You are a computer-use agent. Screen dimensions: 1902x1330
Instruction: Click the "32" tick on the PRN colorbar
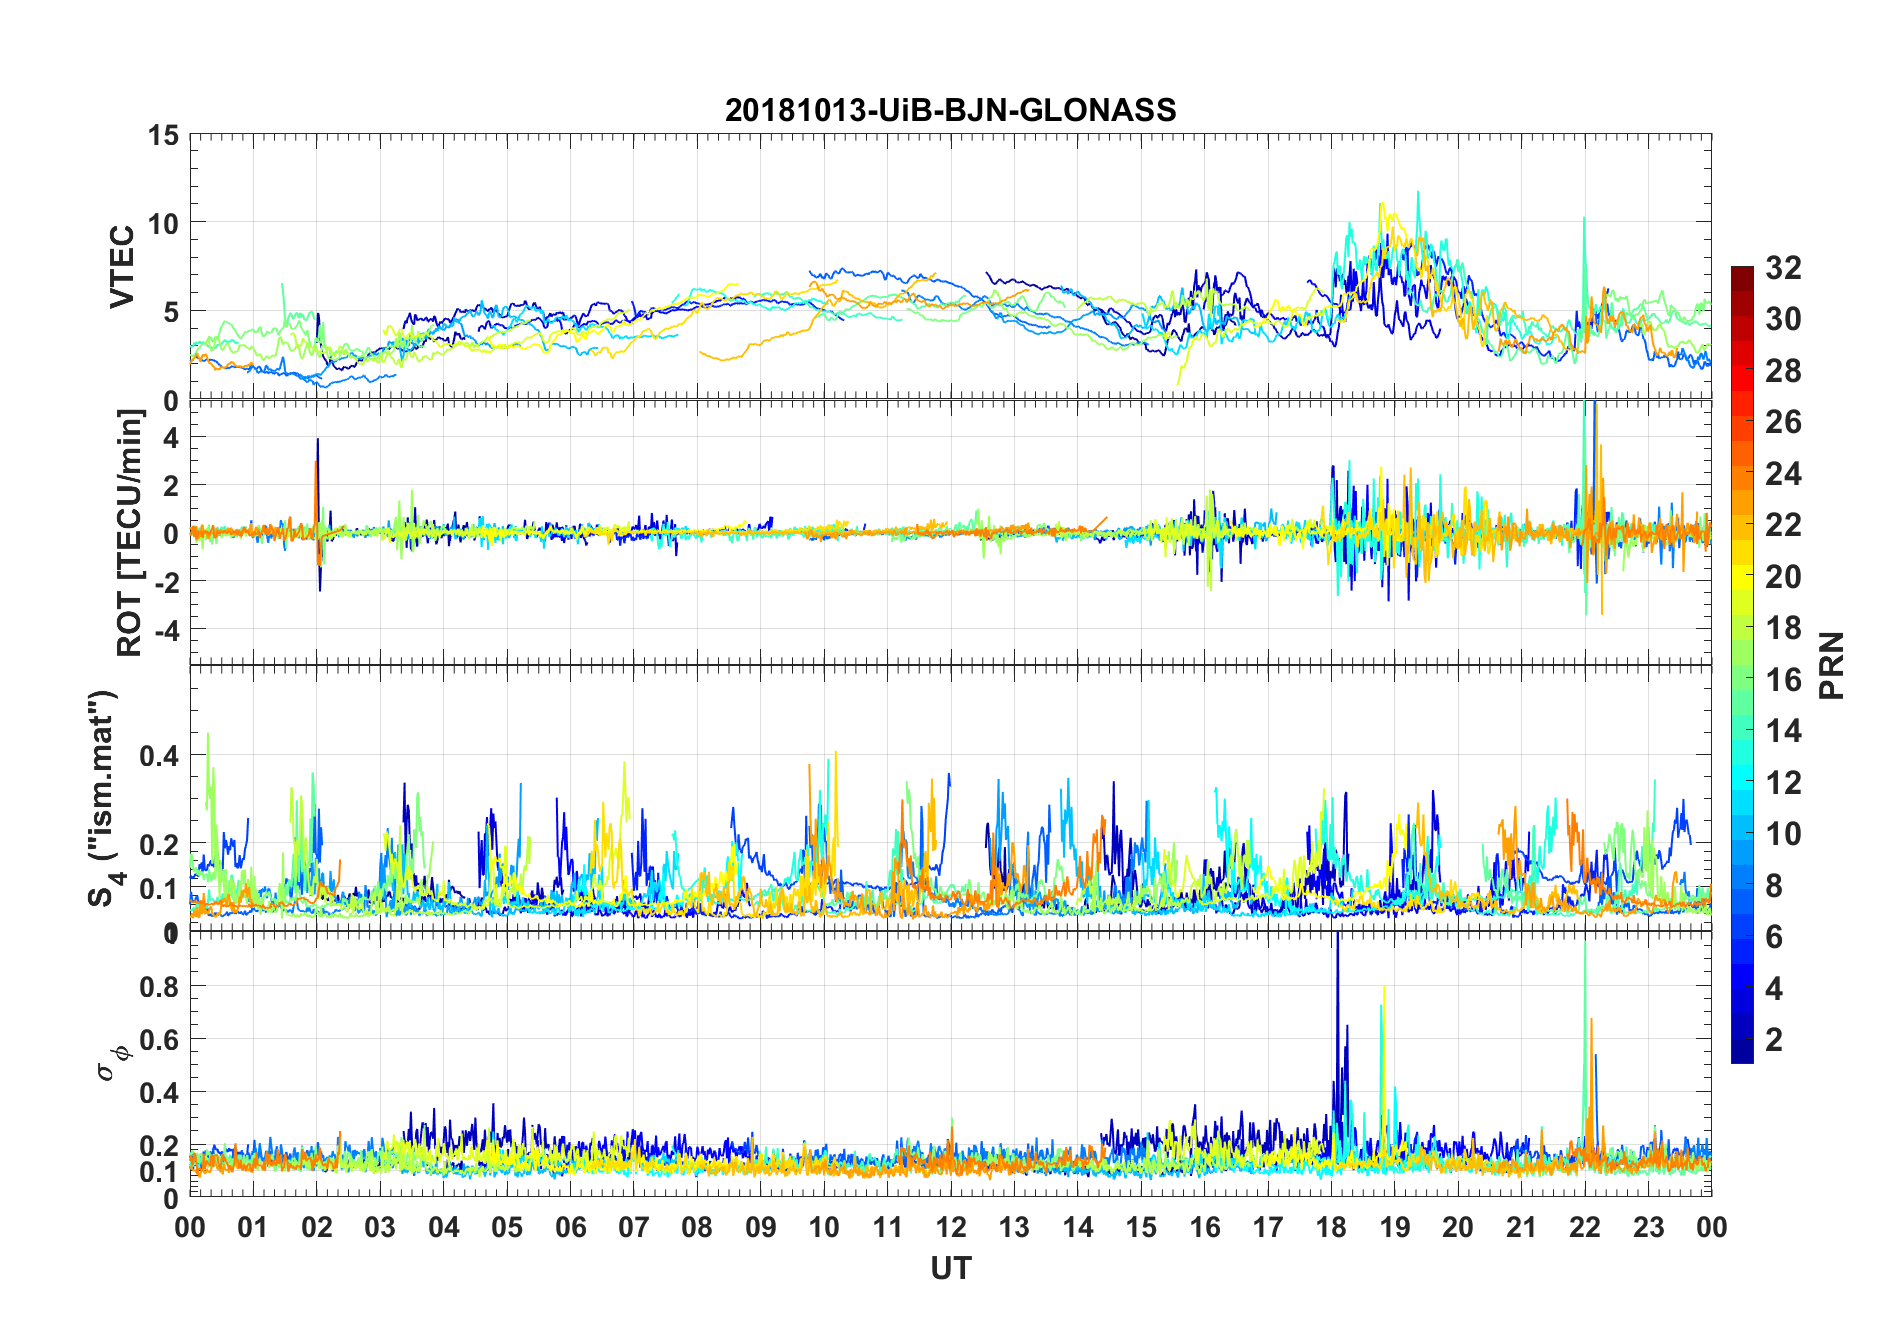1783,267
